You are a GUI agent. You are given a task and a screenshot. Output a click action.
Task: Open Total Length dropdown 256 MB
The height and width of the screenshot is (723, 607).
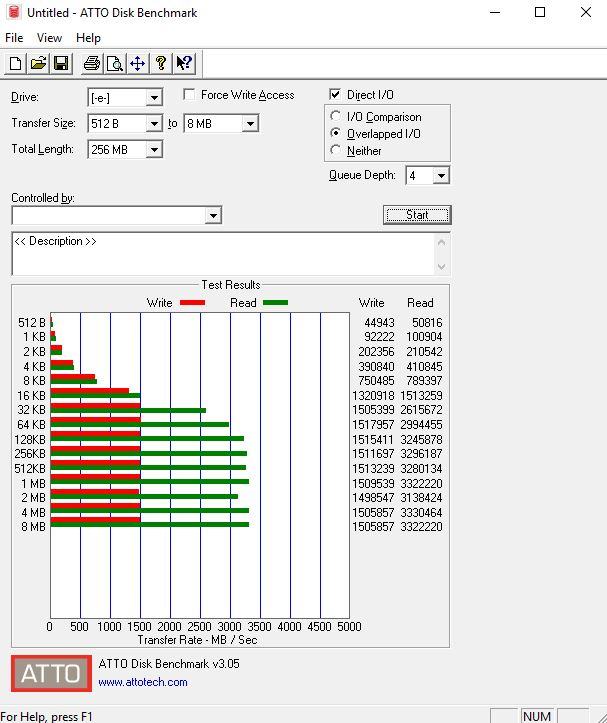click(154, 149)
